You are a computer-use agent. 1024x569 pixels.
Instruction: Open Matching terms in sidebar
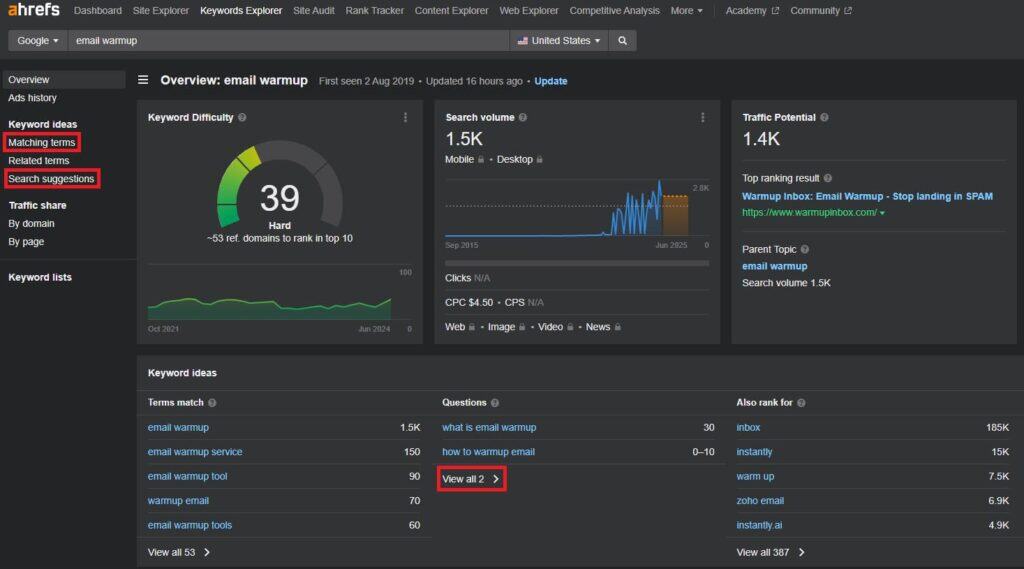coord(42,142)
